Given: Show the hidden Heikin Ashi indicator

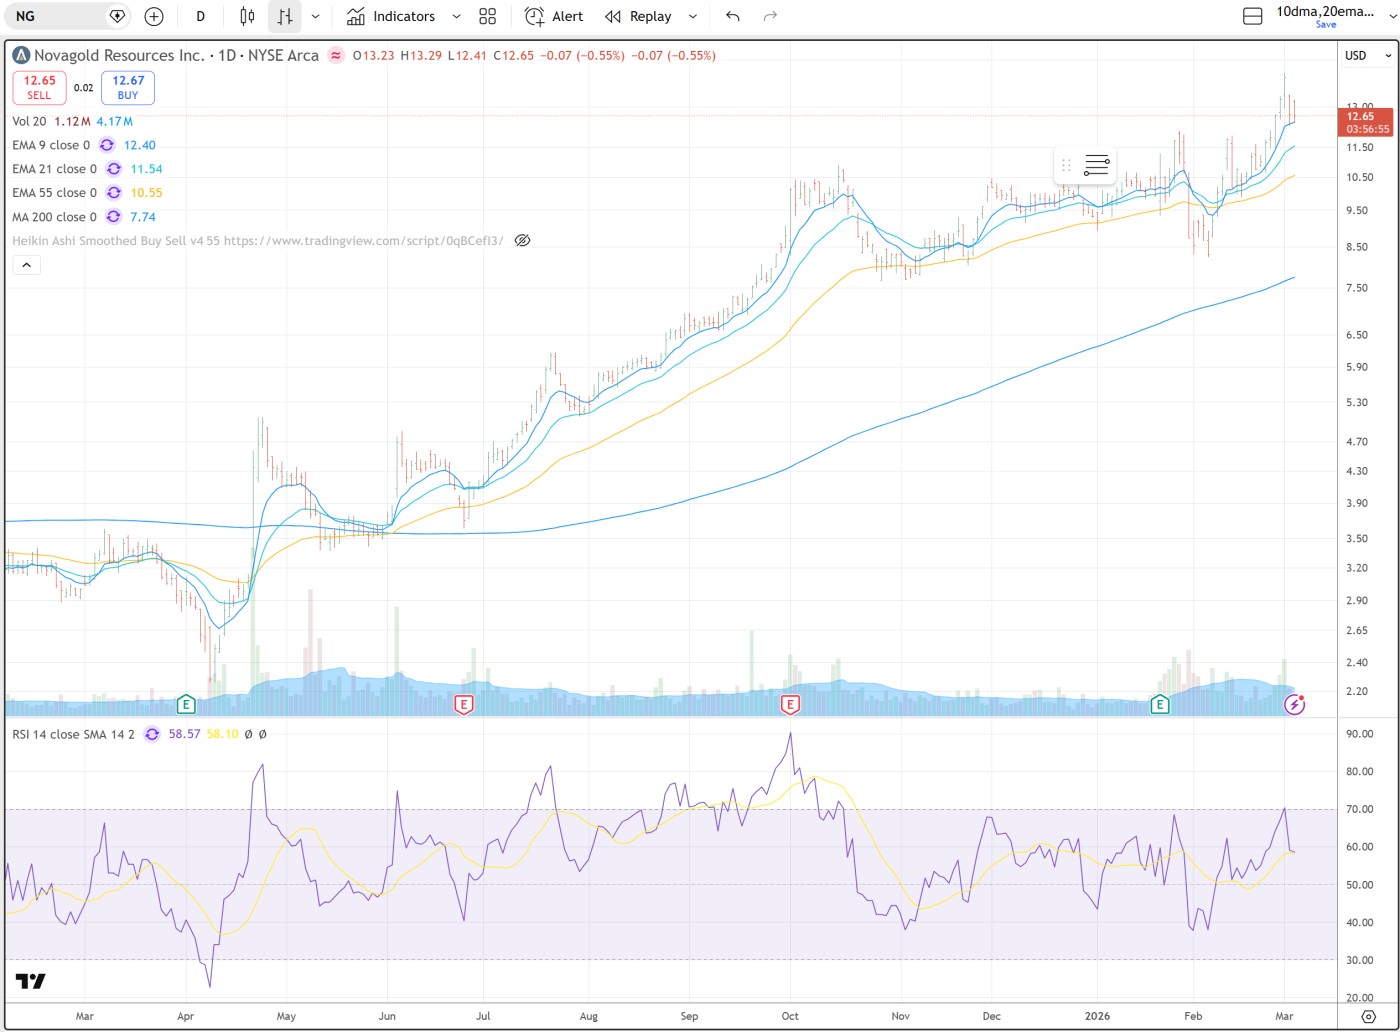Looking at the screenshot, I should point(522,241).
